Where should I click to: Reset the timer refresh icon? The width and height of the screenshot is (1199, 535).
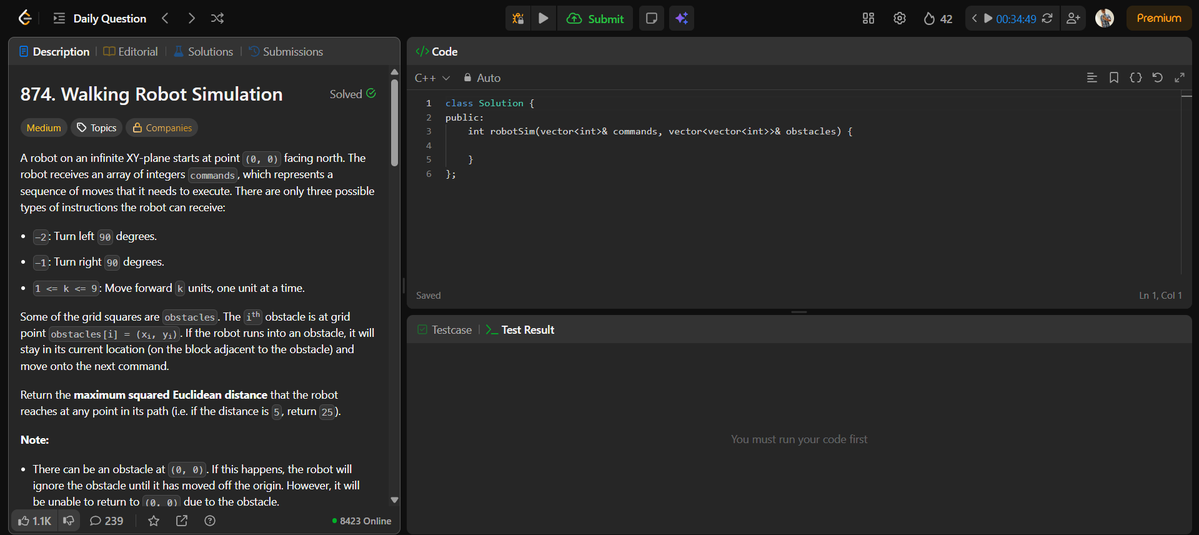pos(1047,18)
